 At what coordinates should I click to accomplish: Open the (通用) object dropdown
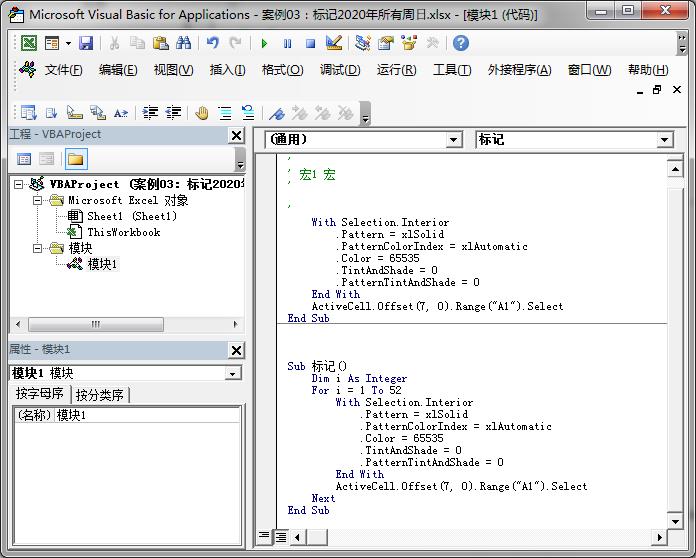[x=453, y=140]
